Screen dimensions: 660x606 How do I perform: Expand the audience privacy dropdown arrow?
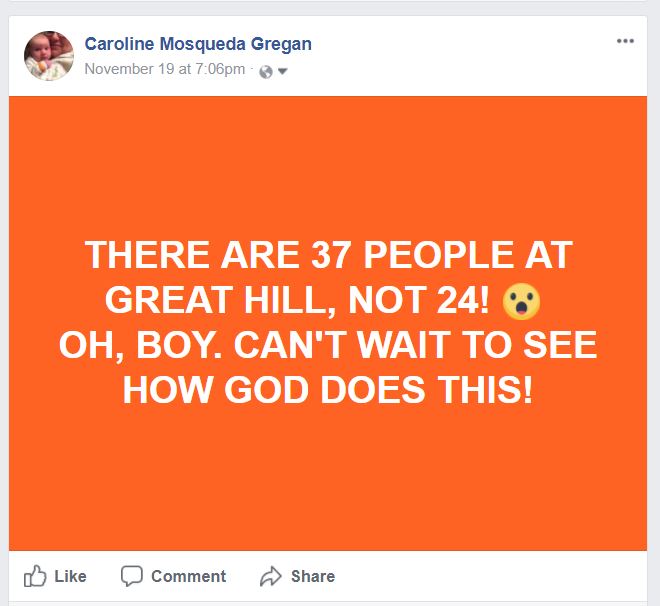(x=282, y=71)
